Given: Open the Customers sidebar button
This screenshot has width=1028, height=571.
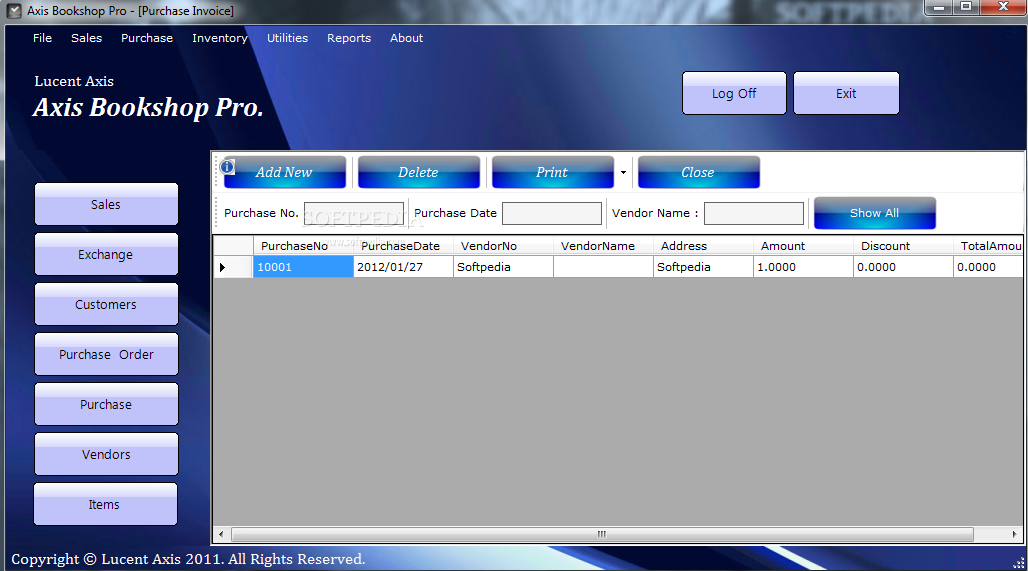Looking at the screenshot, I should [106, 304].
